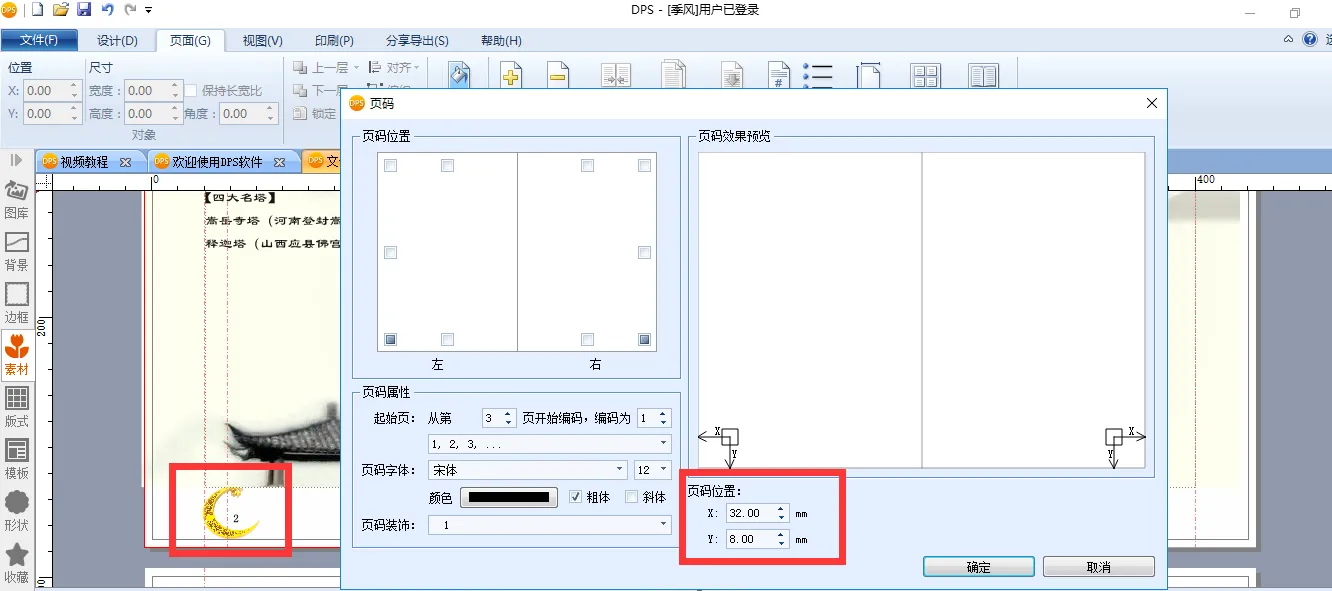This screenshot has height=591, width=1332.
Task: Switch to the 视频教程 document tab
Action: [84, 162]
